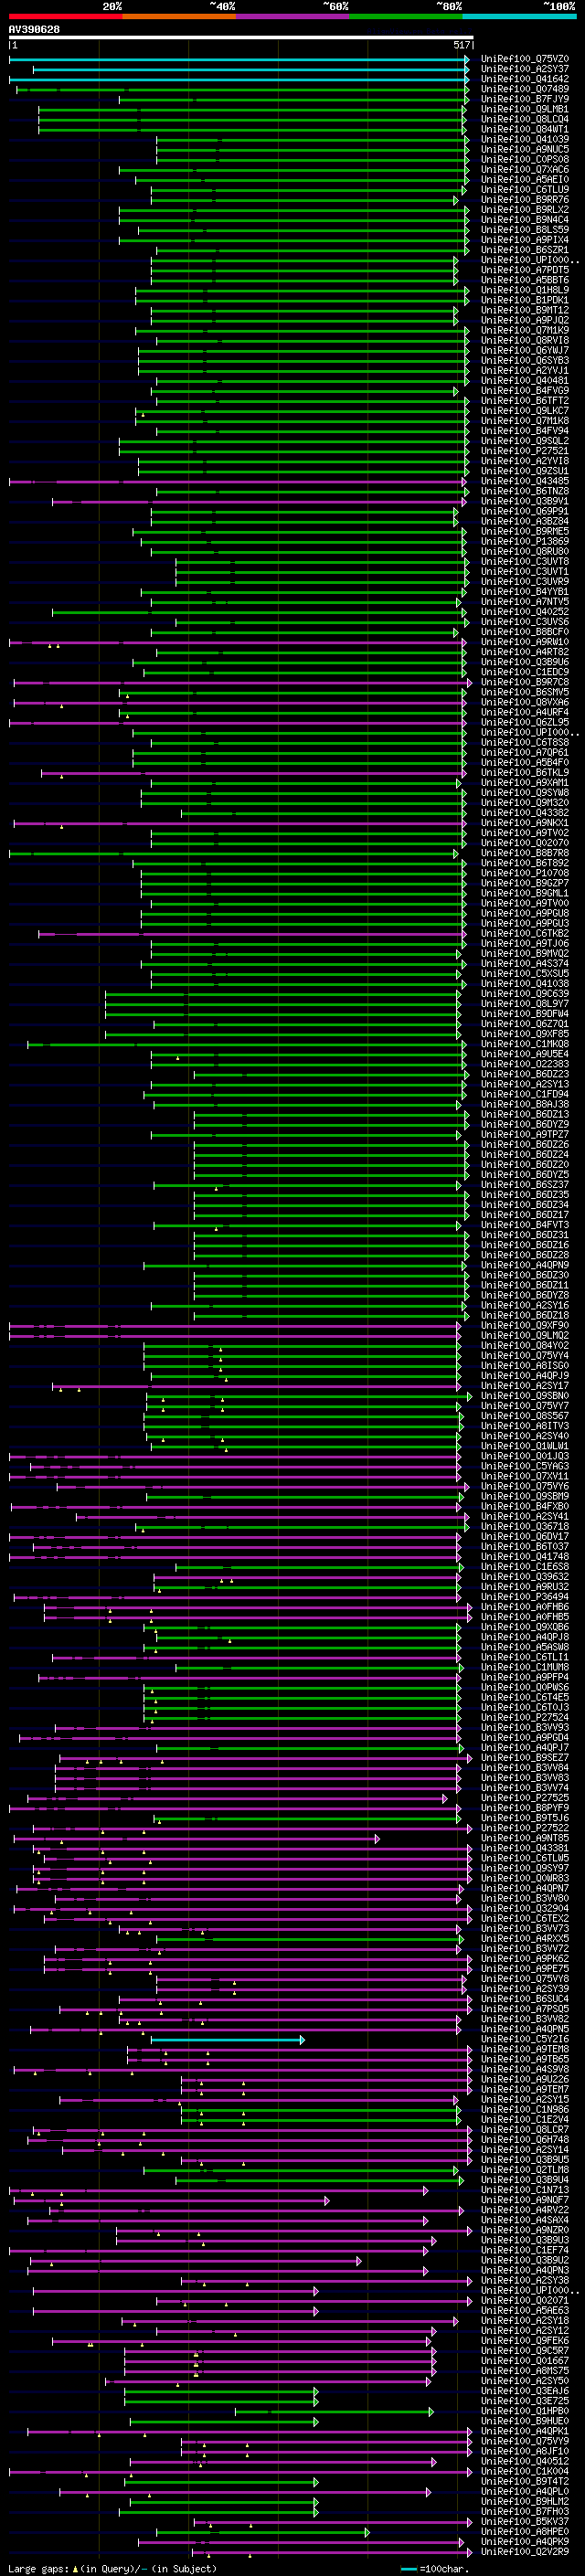Click hit label UniRef100_Q01JQ3
The width and height of the screenshot is (585, 2576).
pos(524,1456)
